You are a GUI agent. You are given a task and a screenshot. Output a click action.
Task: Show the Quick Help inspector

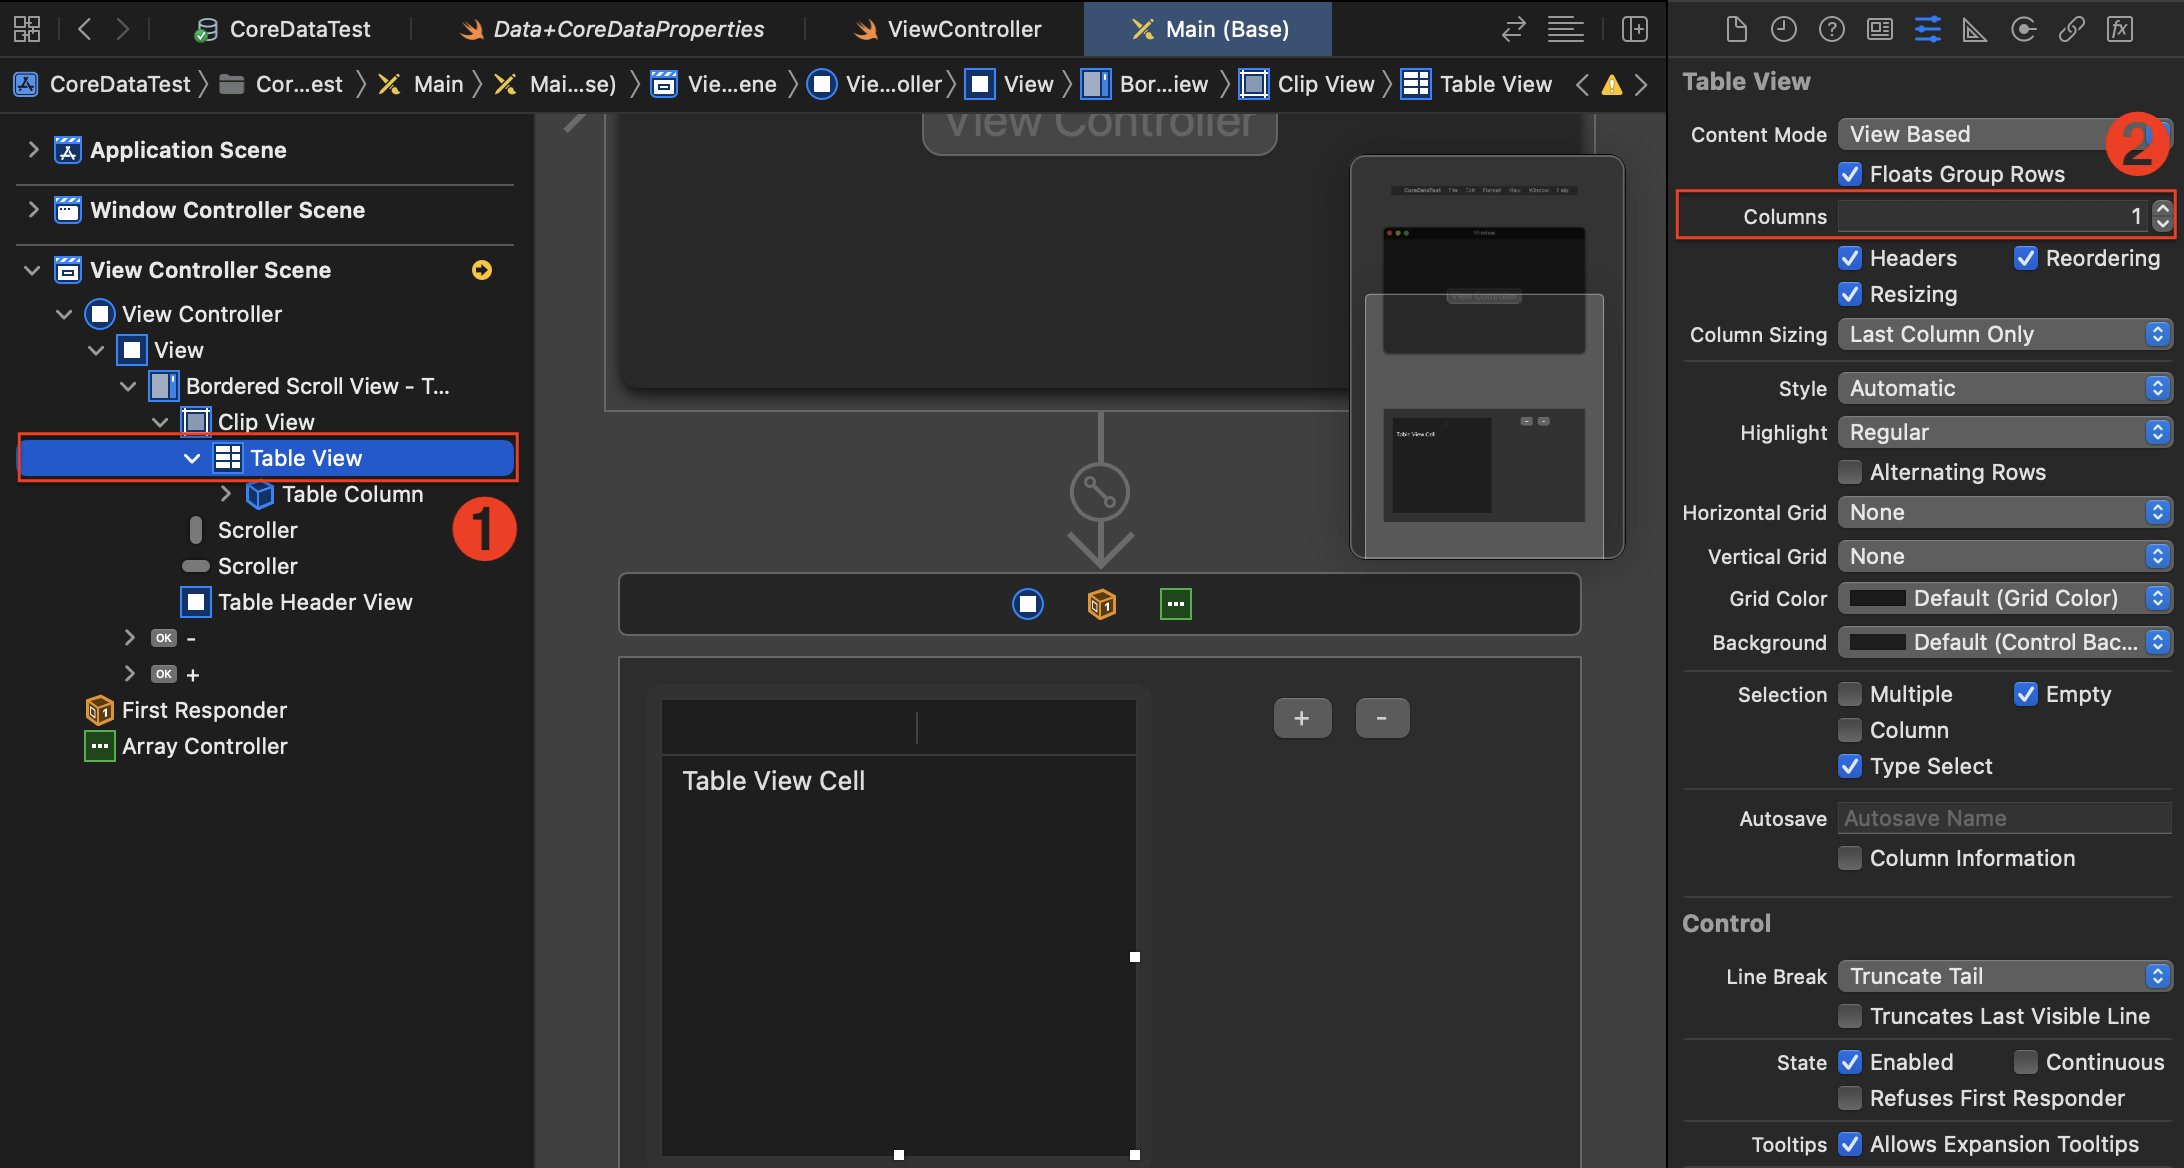1832,29
